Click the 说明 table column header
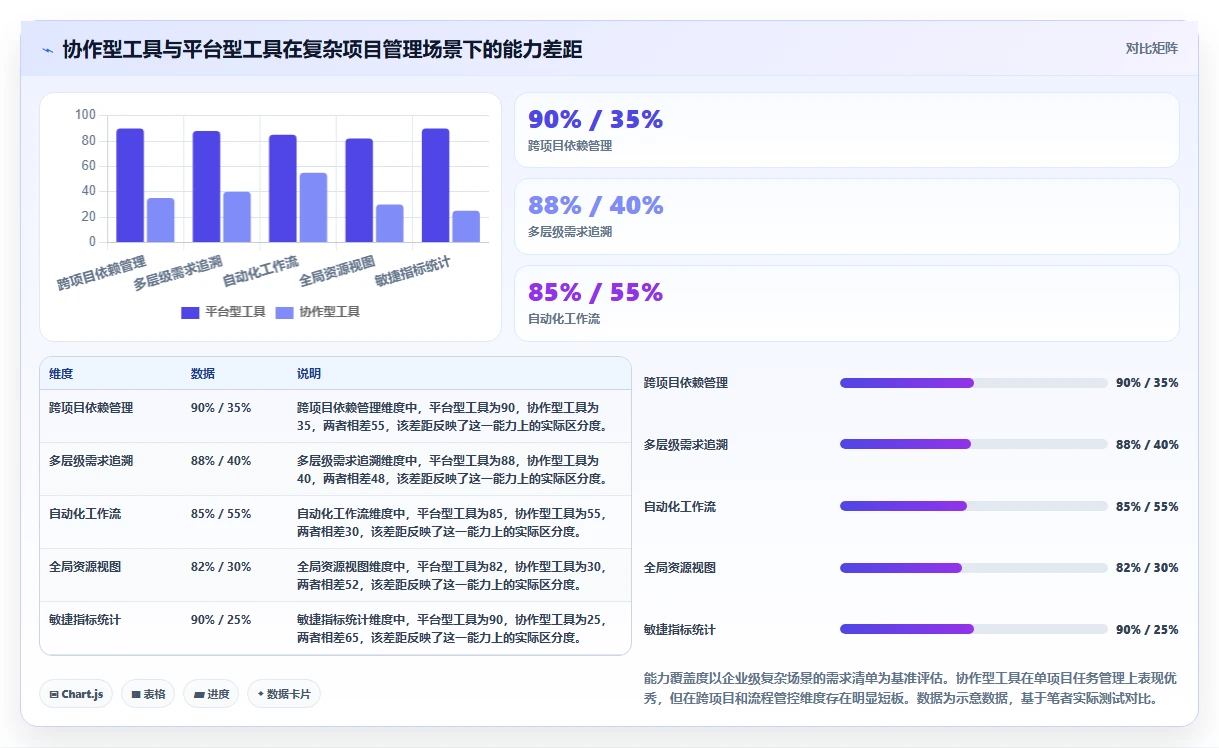 (309, 374)
